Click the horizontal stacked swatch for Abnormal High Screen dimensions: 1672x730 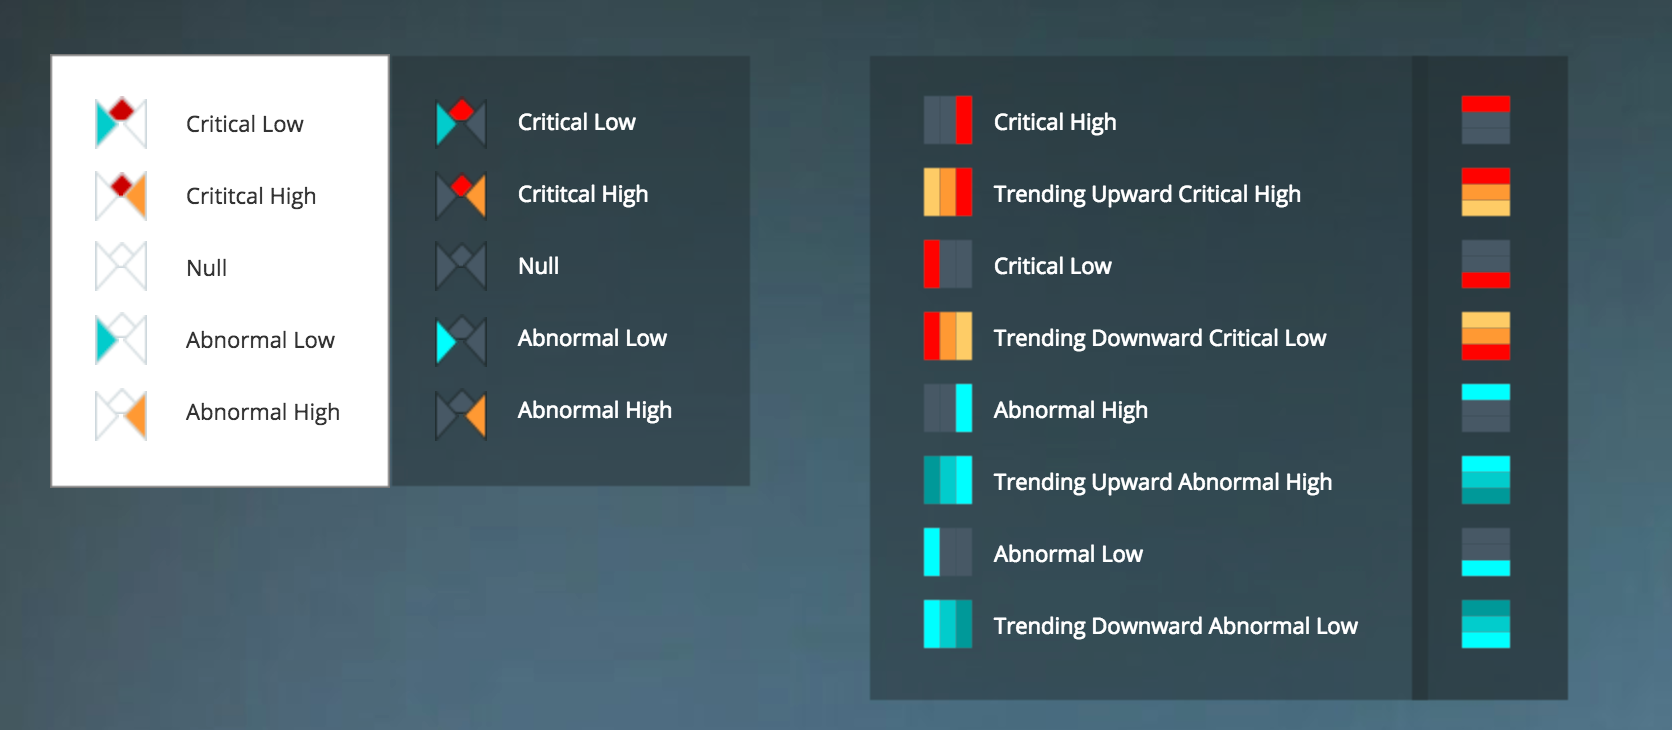tap(1486, 408)
